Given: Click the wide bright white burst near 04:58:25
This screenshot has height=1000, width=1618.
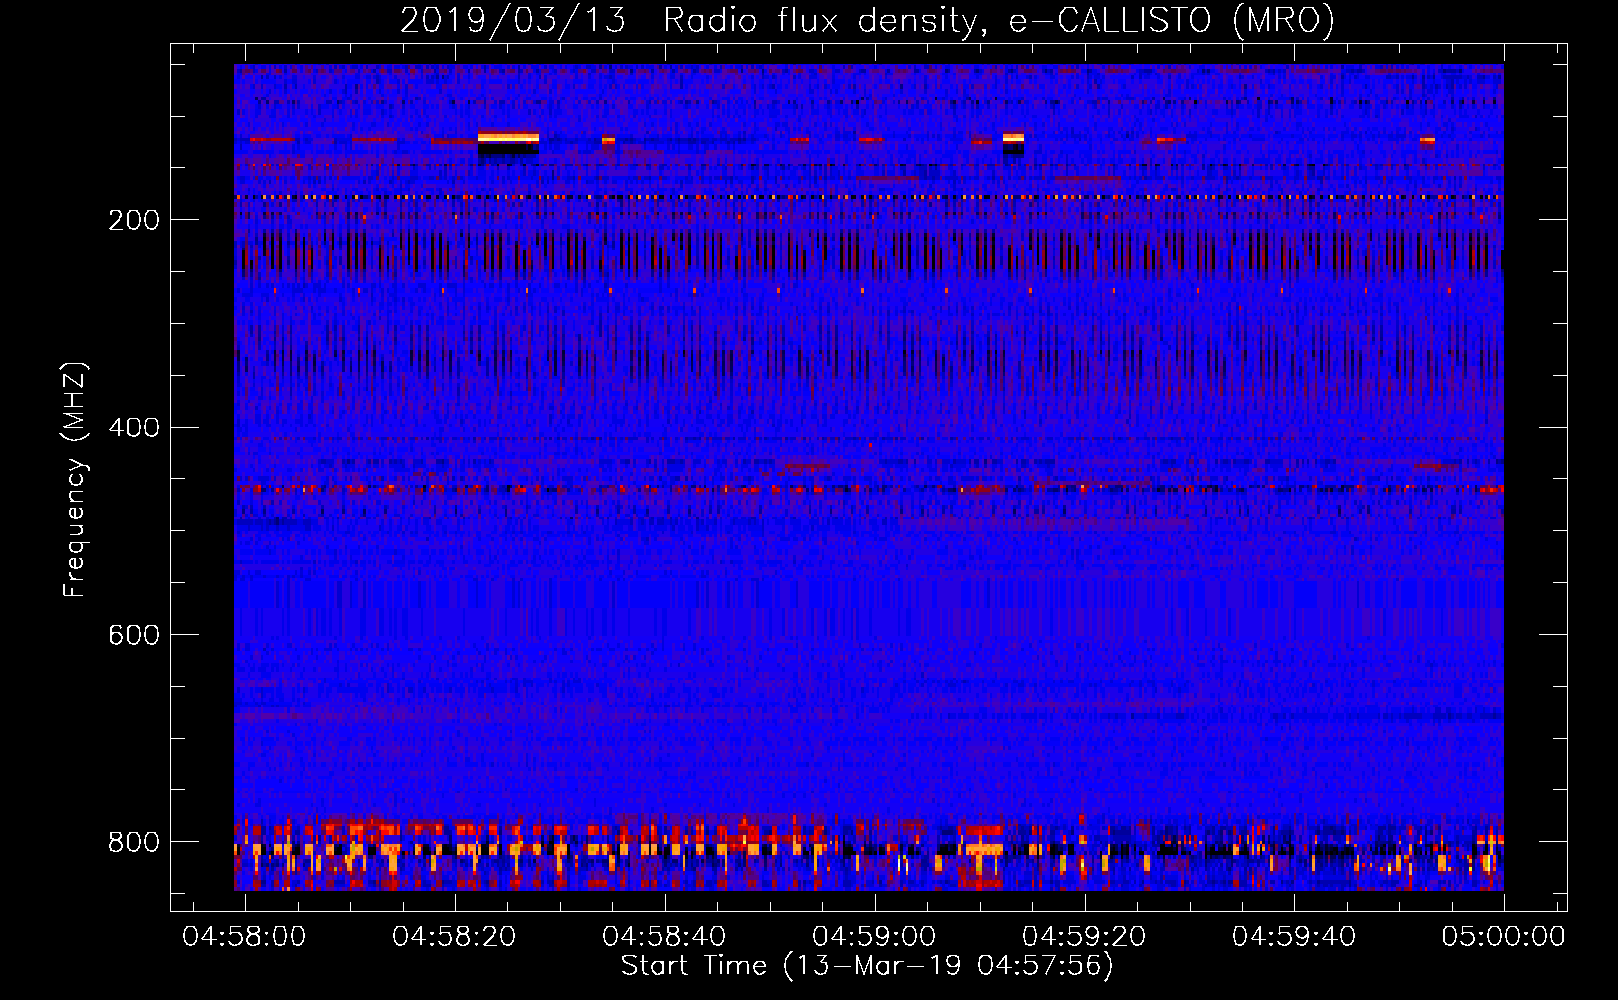Looking at the screenshot, I should 508,138.
